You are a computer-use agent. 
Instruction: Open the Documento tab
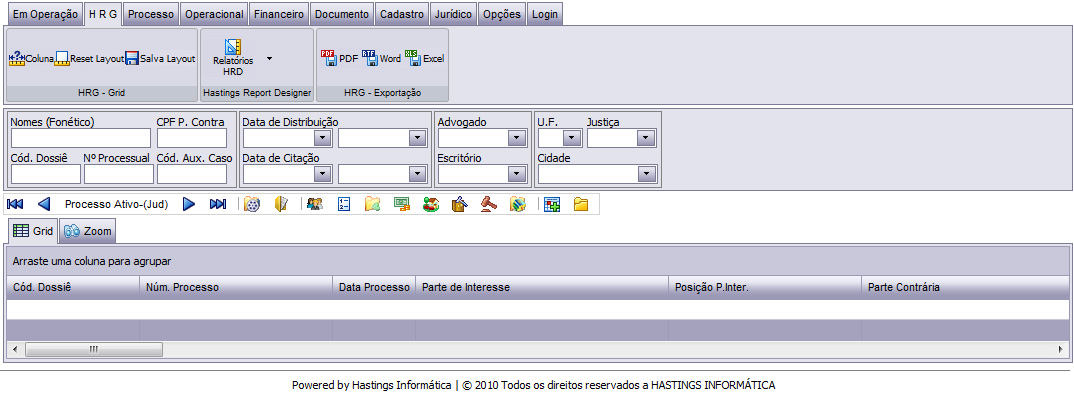[x=342, y=14]
